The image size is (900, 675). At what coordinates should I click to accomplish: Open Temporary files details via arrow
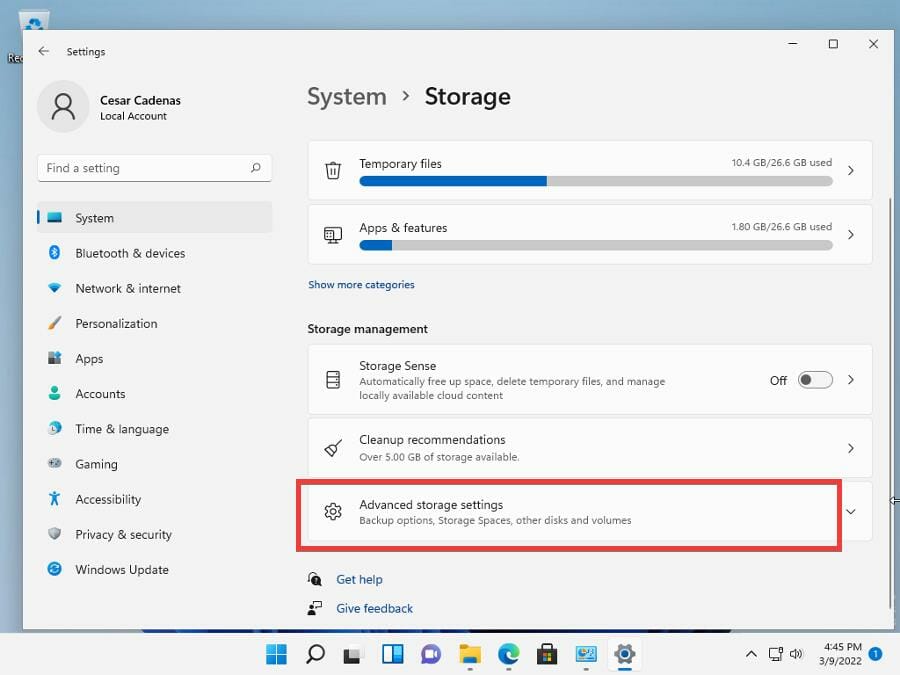click(850, 171)
